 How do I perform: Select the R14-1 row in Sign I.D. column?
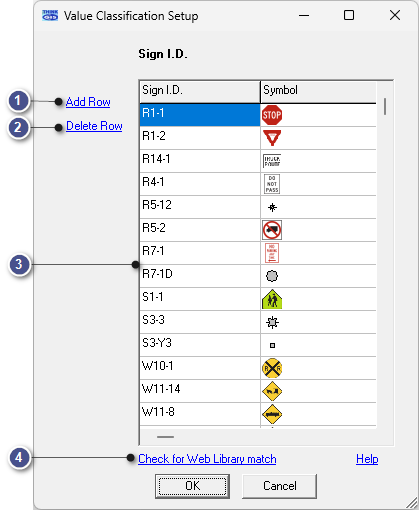[200, 161]
